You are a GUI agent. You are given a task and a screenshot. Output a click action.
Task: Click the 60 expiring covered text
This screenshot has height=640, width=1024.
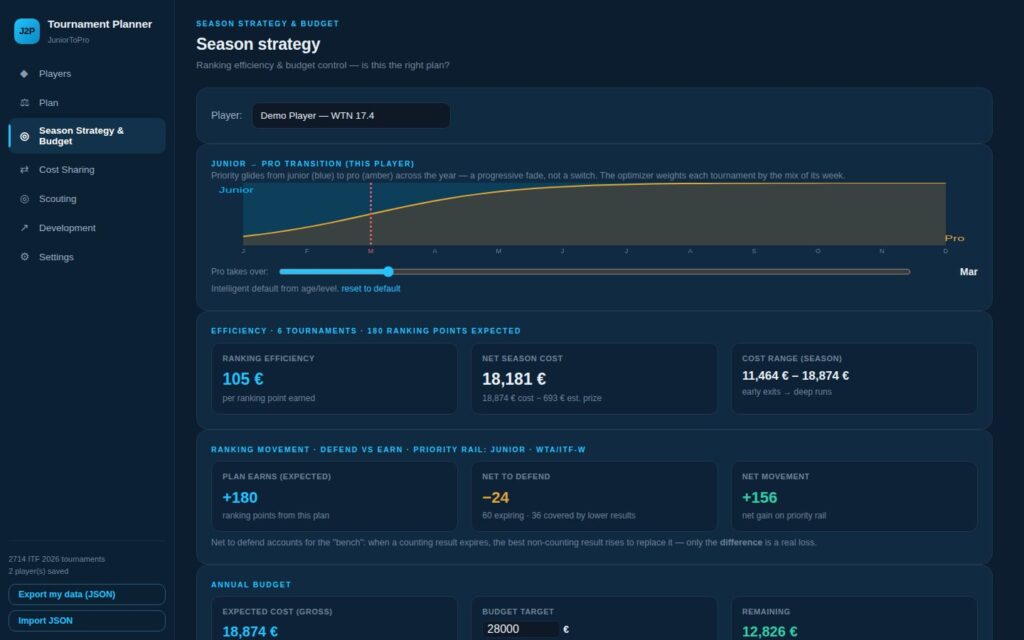(558, 515)
